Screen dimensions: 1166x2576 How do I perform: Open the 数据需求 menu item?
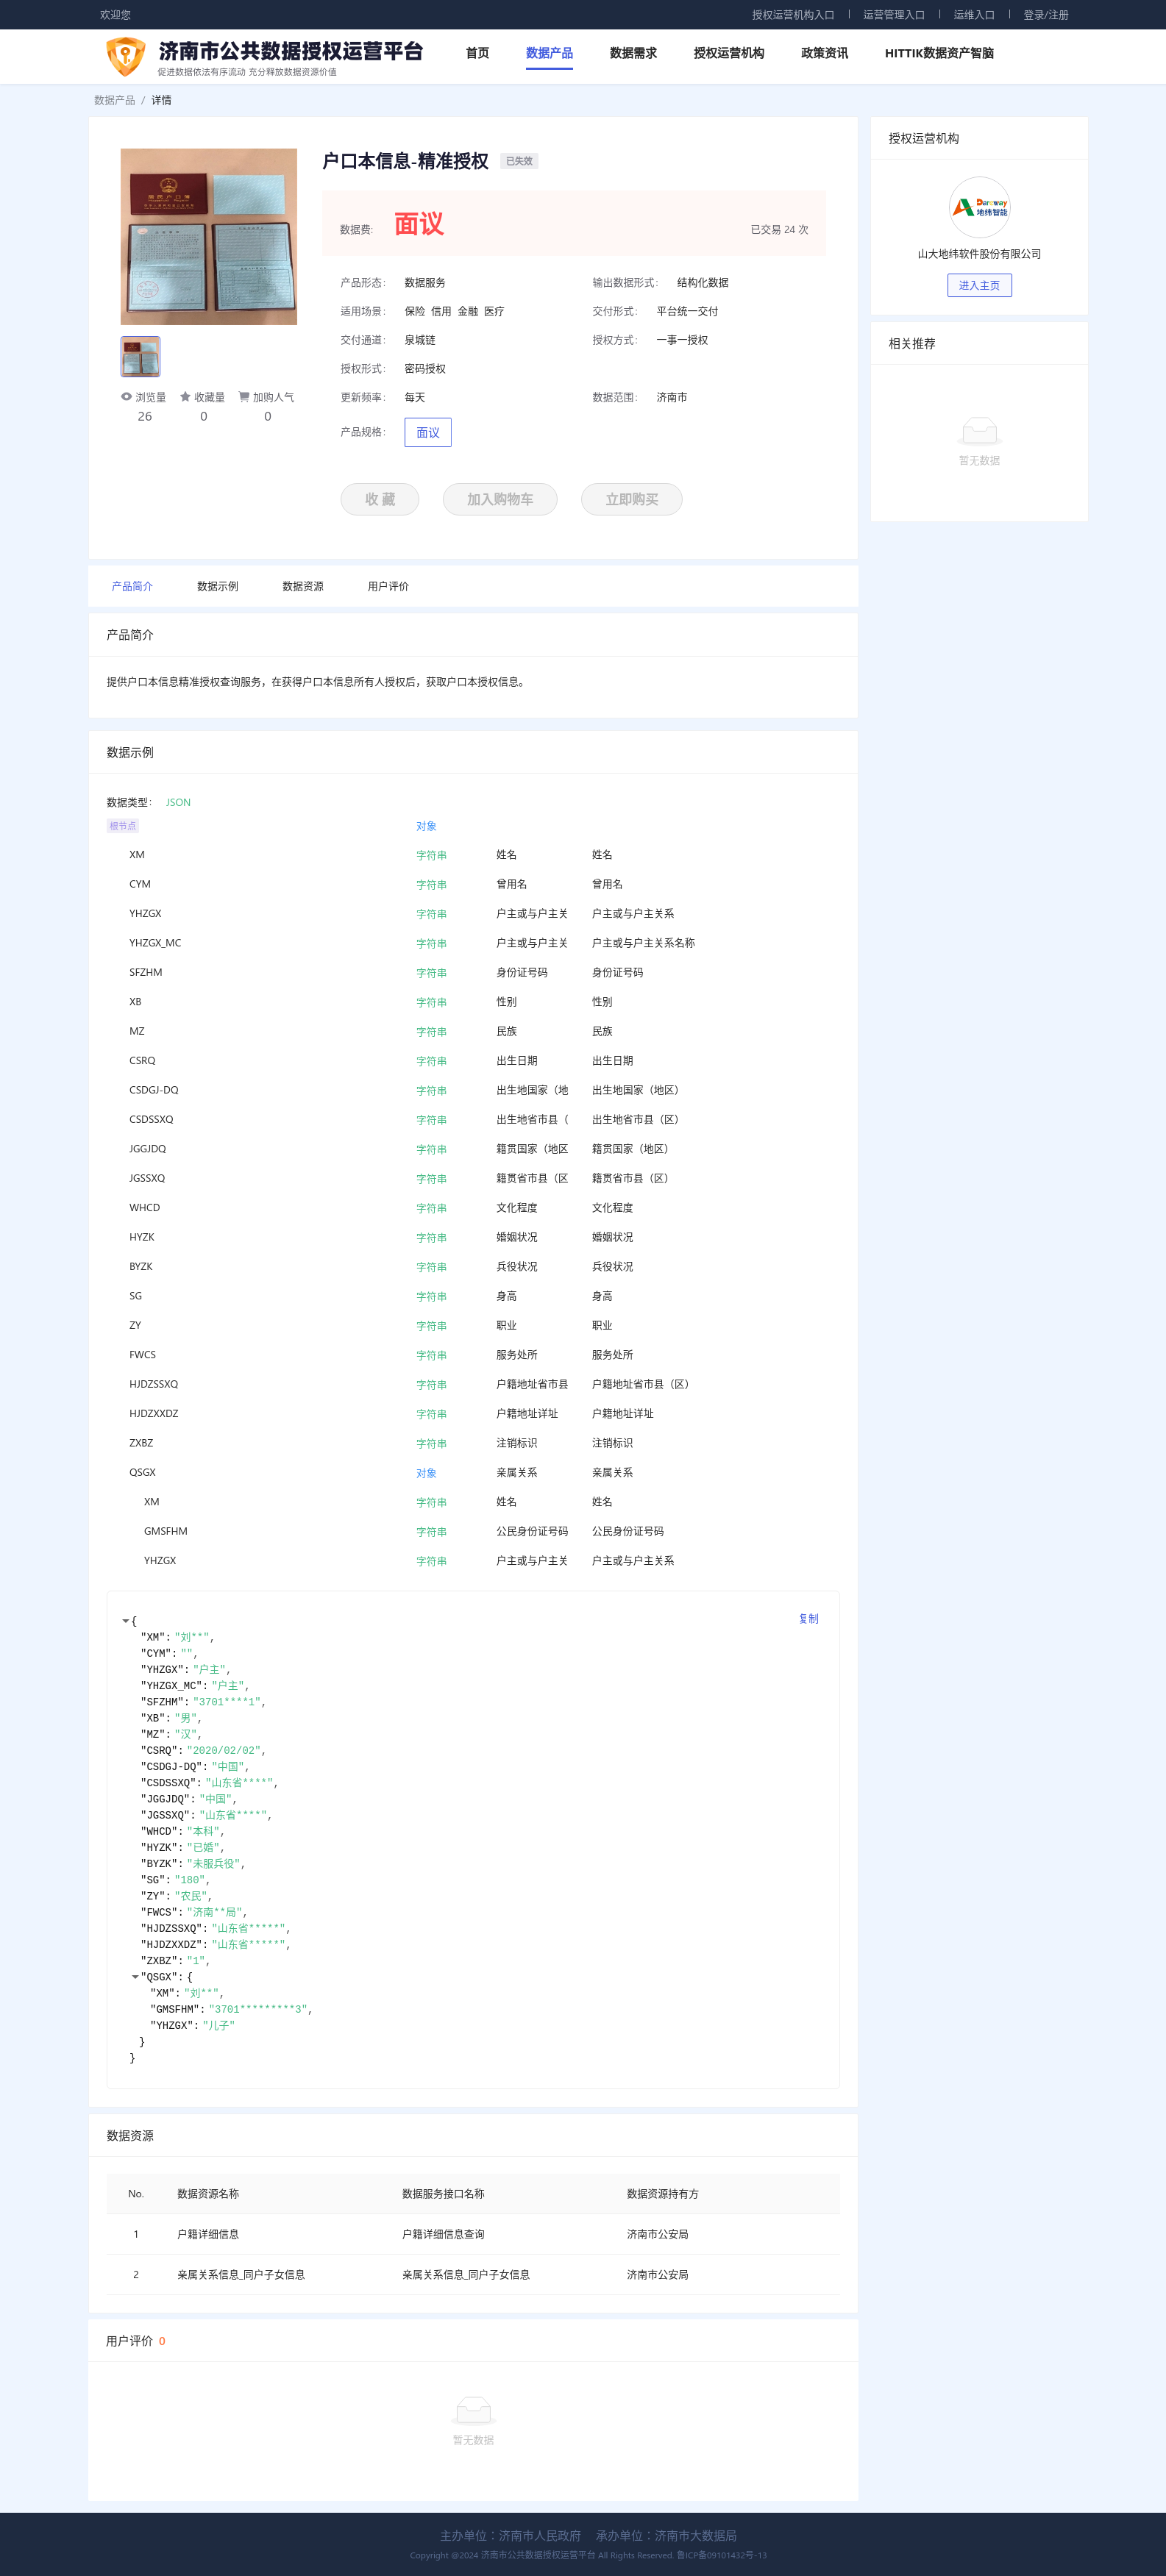(633, 53)
